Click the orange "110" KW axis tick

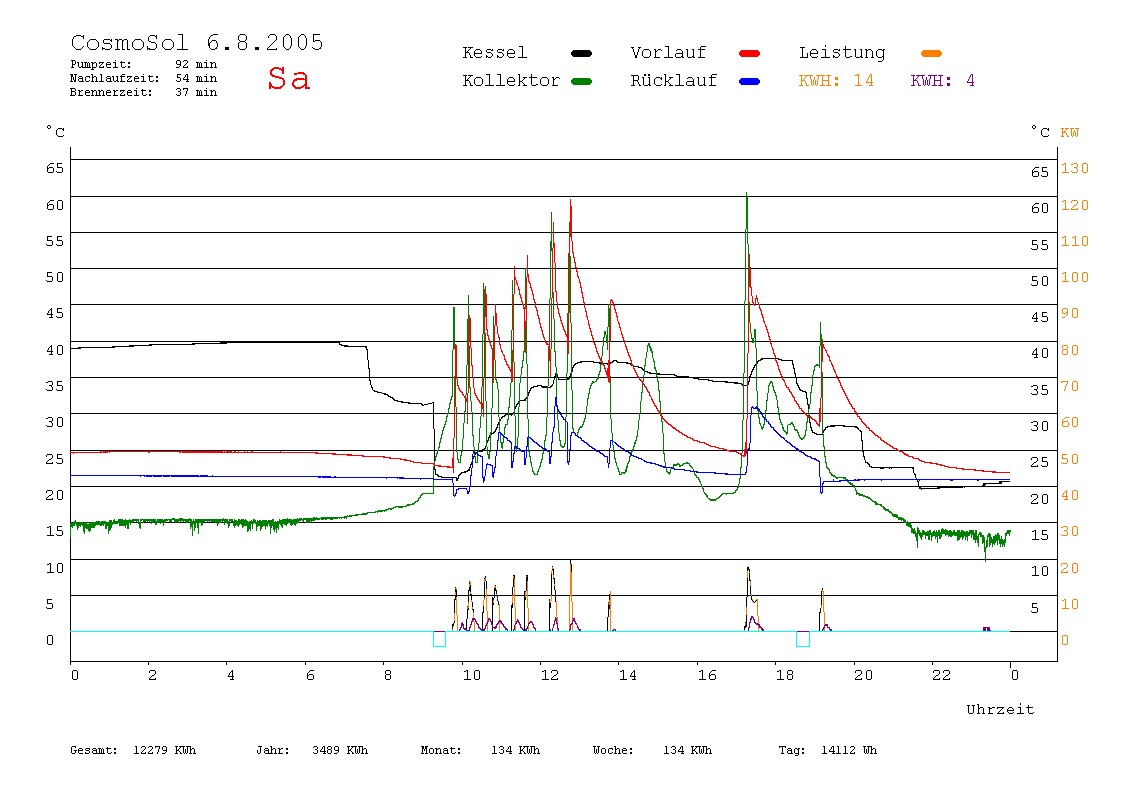[1075, 240]
